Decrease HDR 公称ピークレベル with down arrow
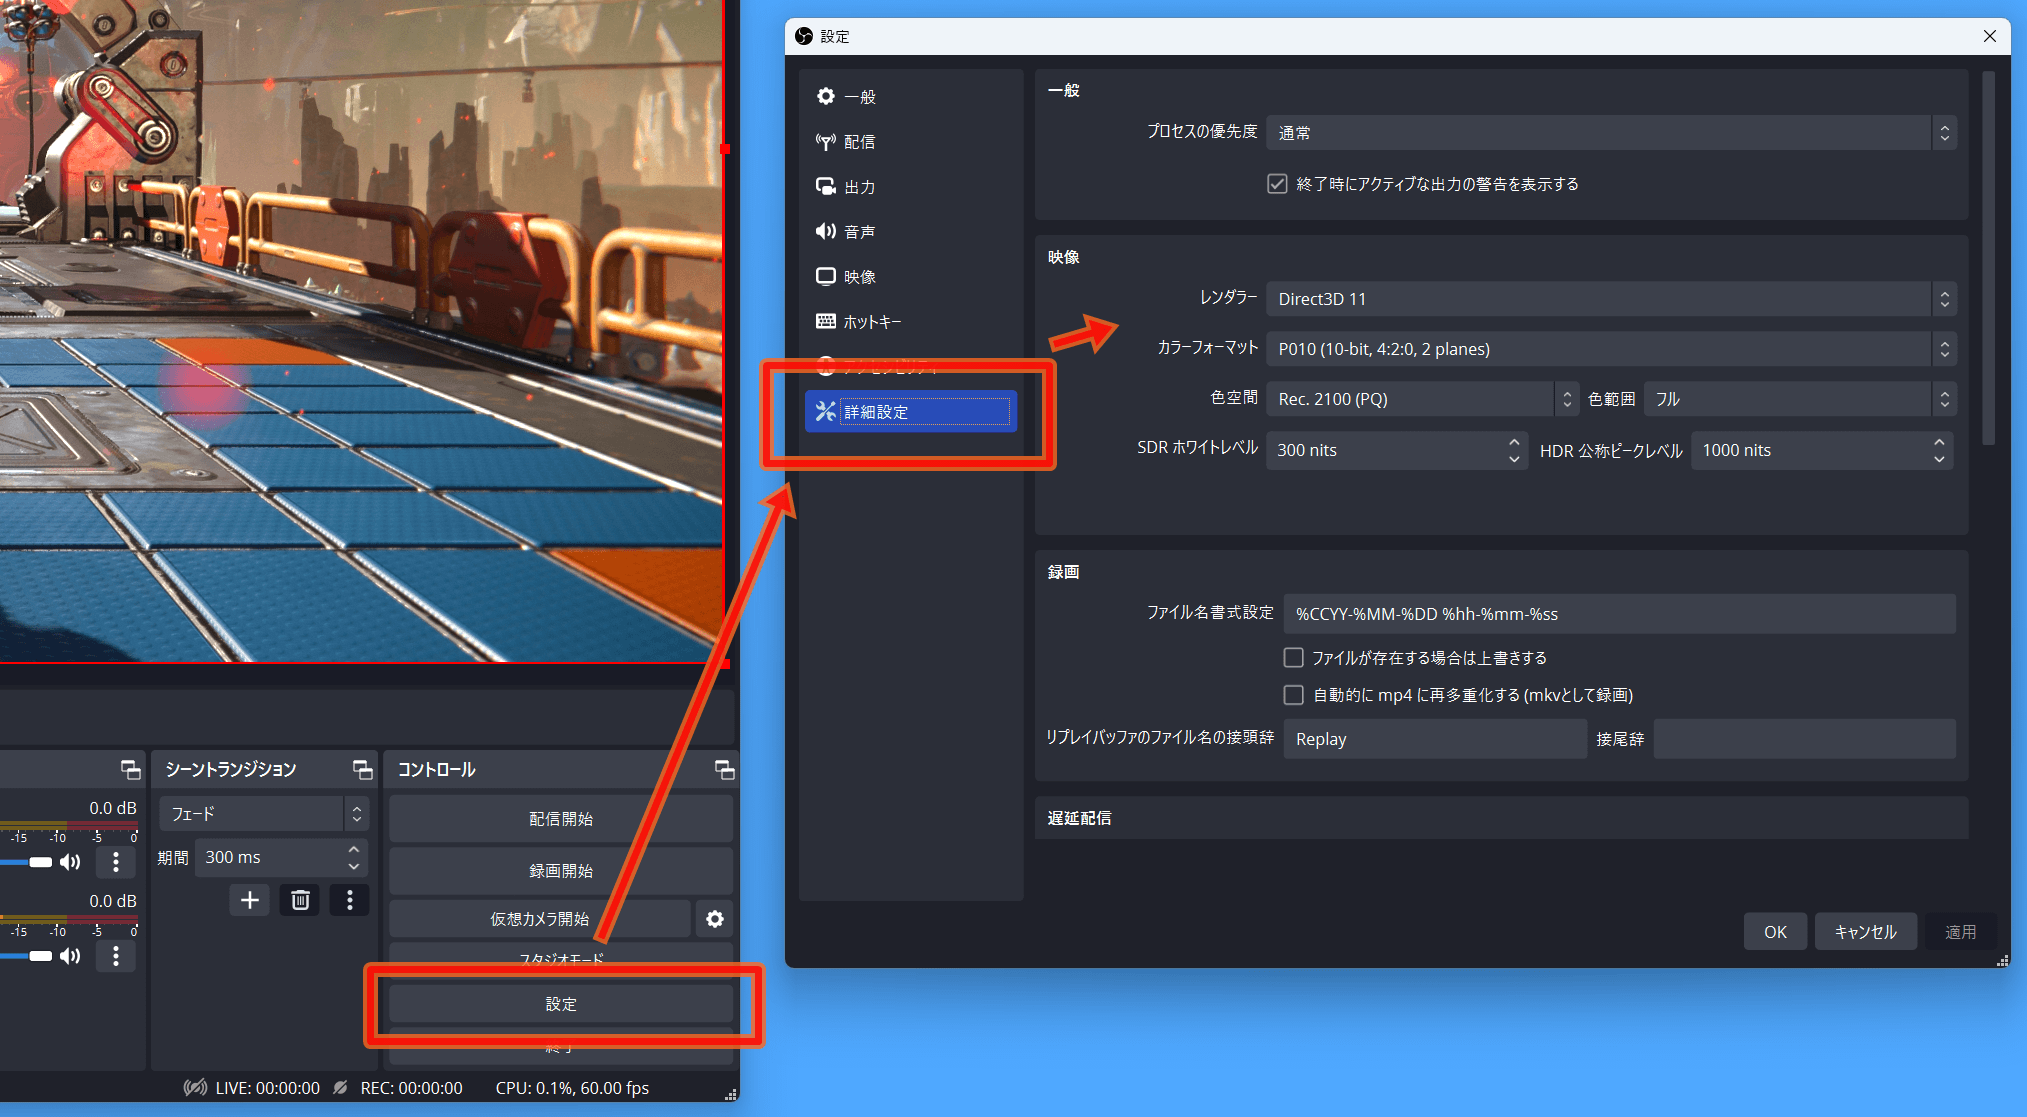Image resolution: width=2027 pixels, height=1117 pixels. (x=1939, y=459)
